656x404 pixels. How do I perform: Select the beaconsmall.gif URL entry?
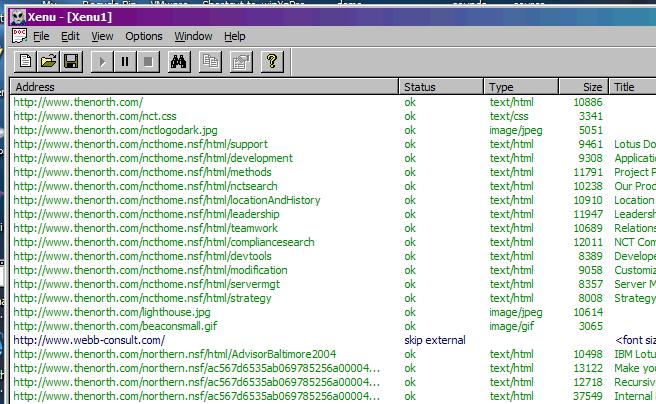click(114, 326)
